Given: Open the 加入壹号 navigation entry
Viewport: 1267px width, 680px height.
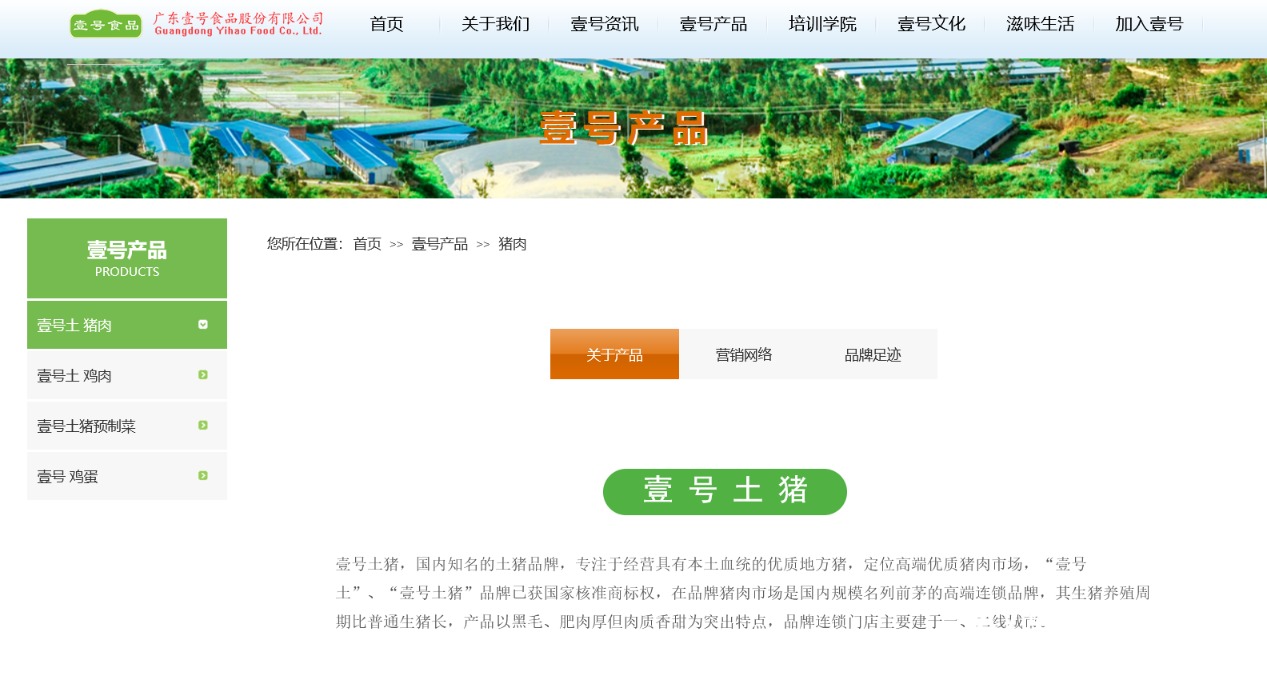Looking at the screenshot, I should 1148,24.
